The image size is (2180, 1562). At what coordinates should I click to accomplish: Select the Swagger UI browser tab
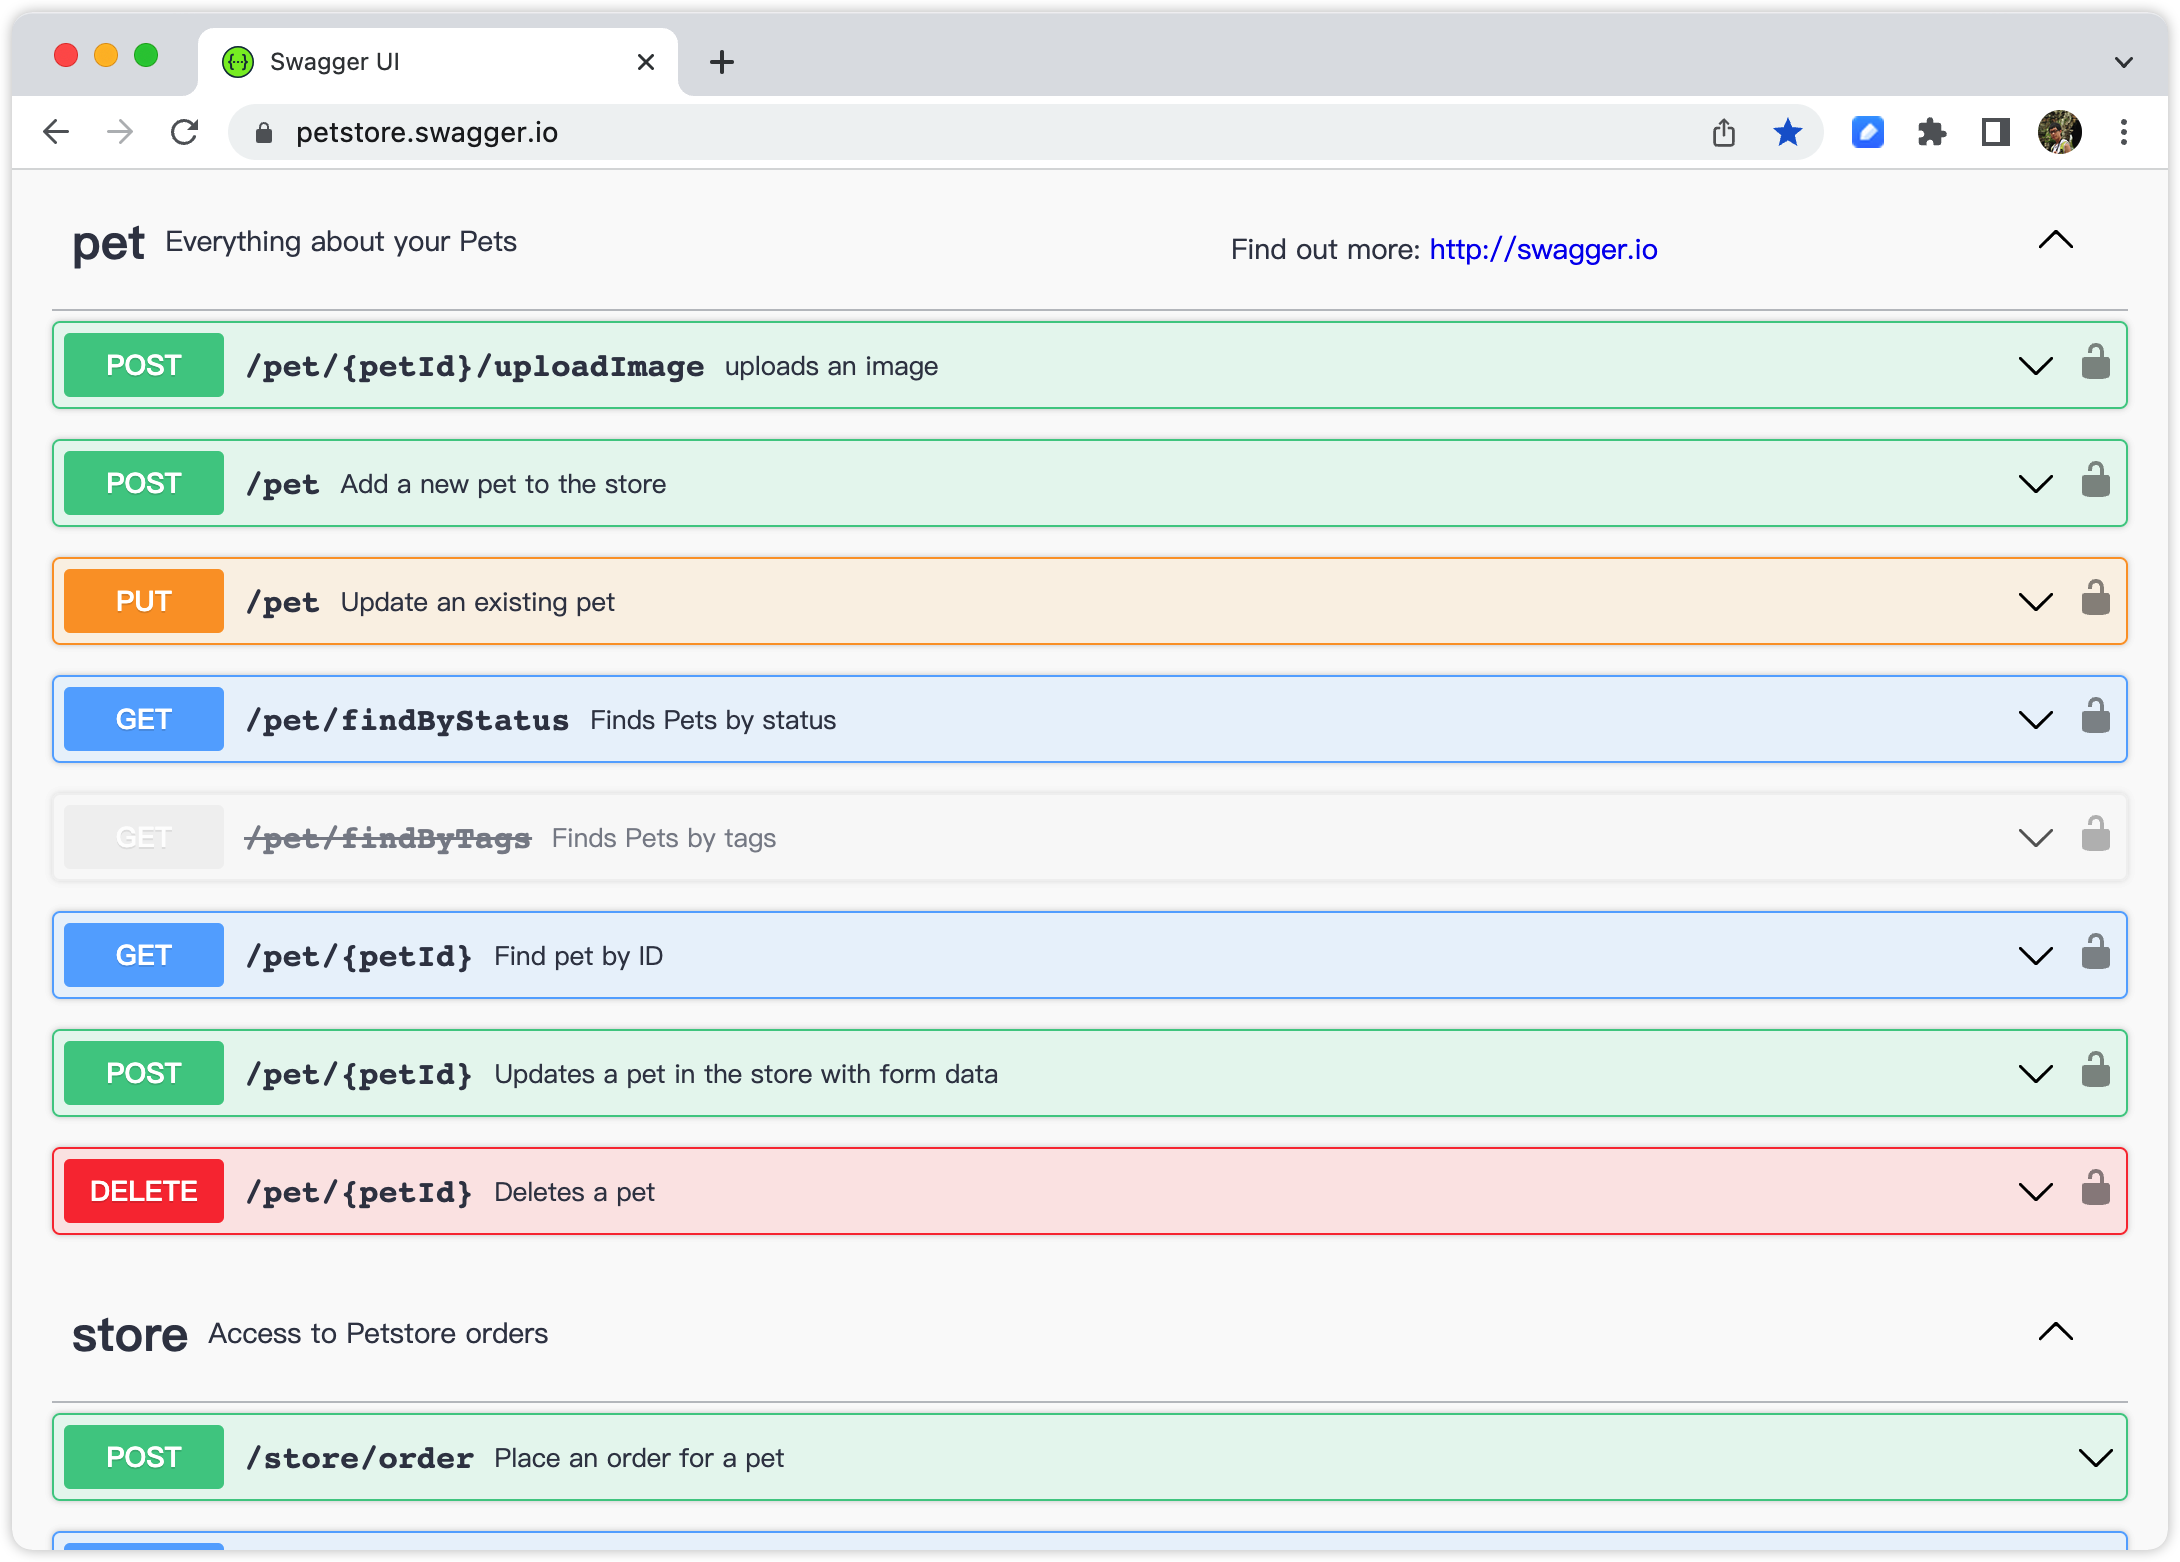[438, 62]
